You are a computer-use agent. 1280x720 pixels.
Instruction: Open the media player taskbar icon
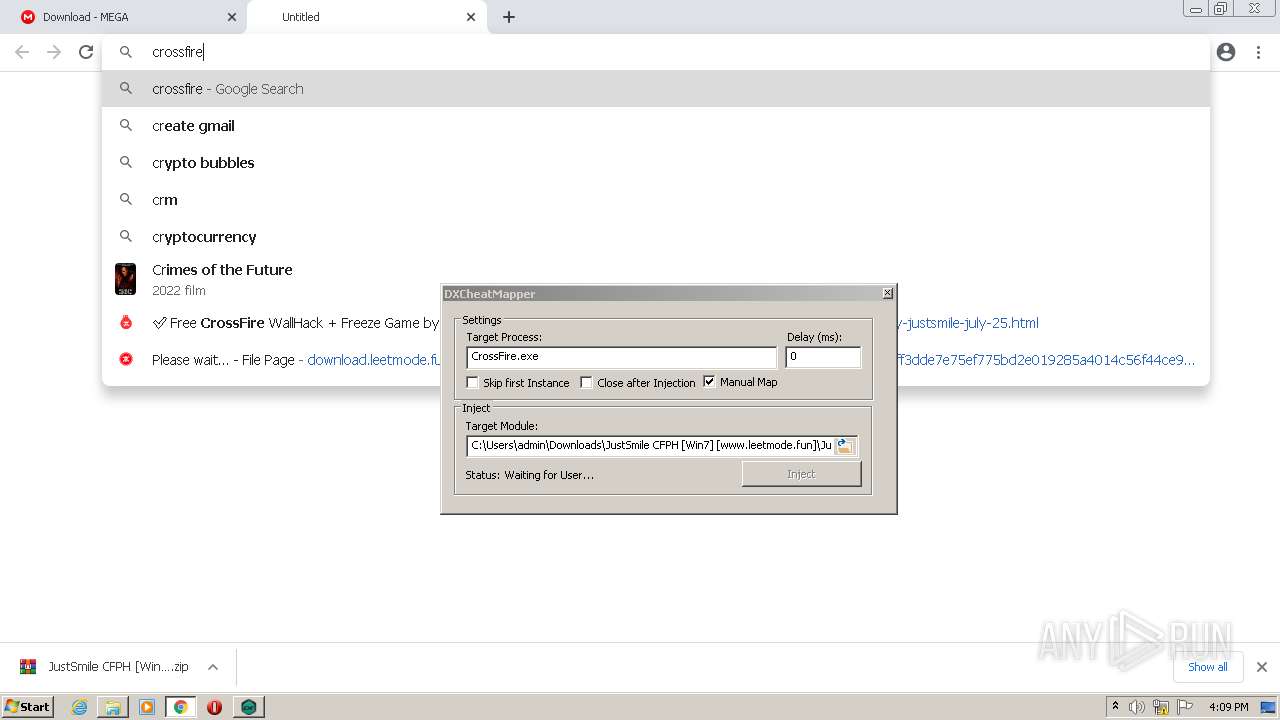point(147,707)
